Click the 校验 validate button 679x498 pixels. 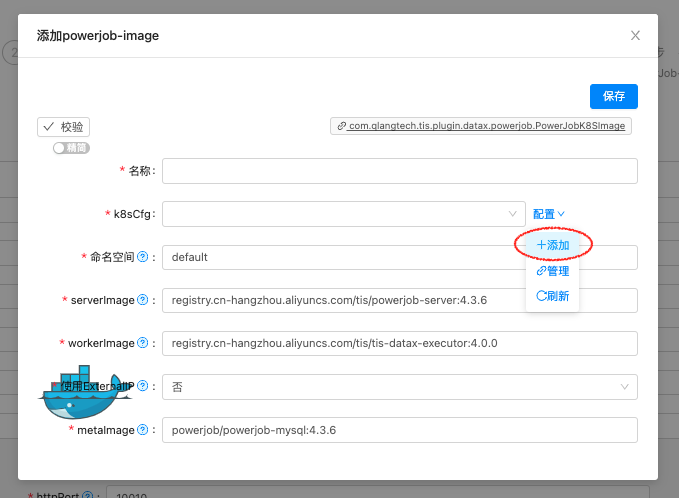pos(63,127)
